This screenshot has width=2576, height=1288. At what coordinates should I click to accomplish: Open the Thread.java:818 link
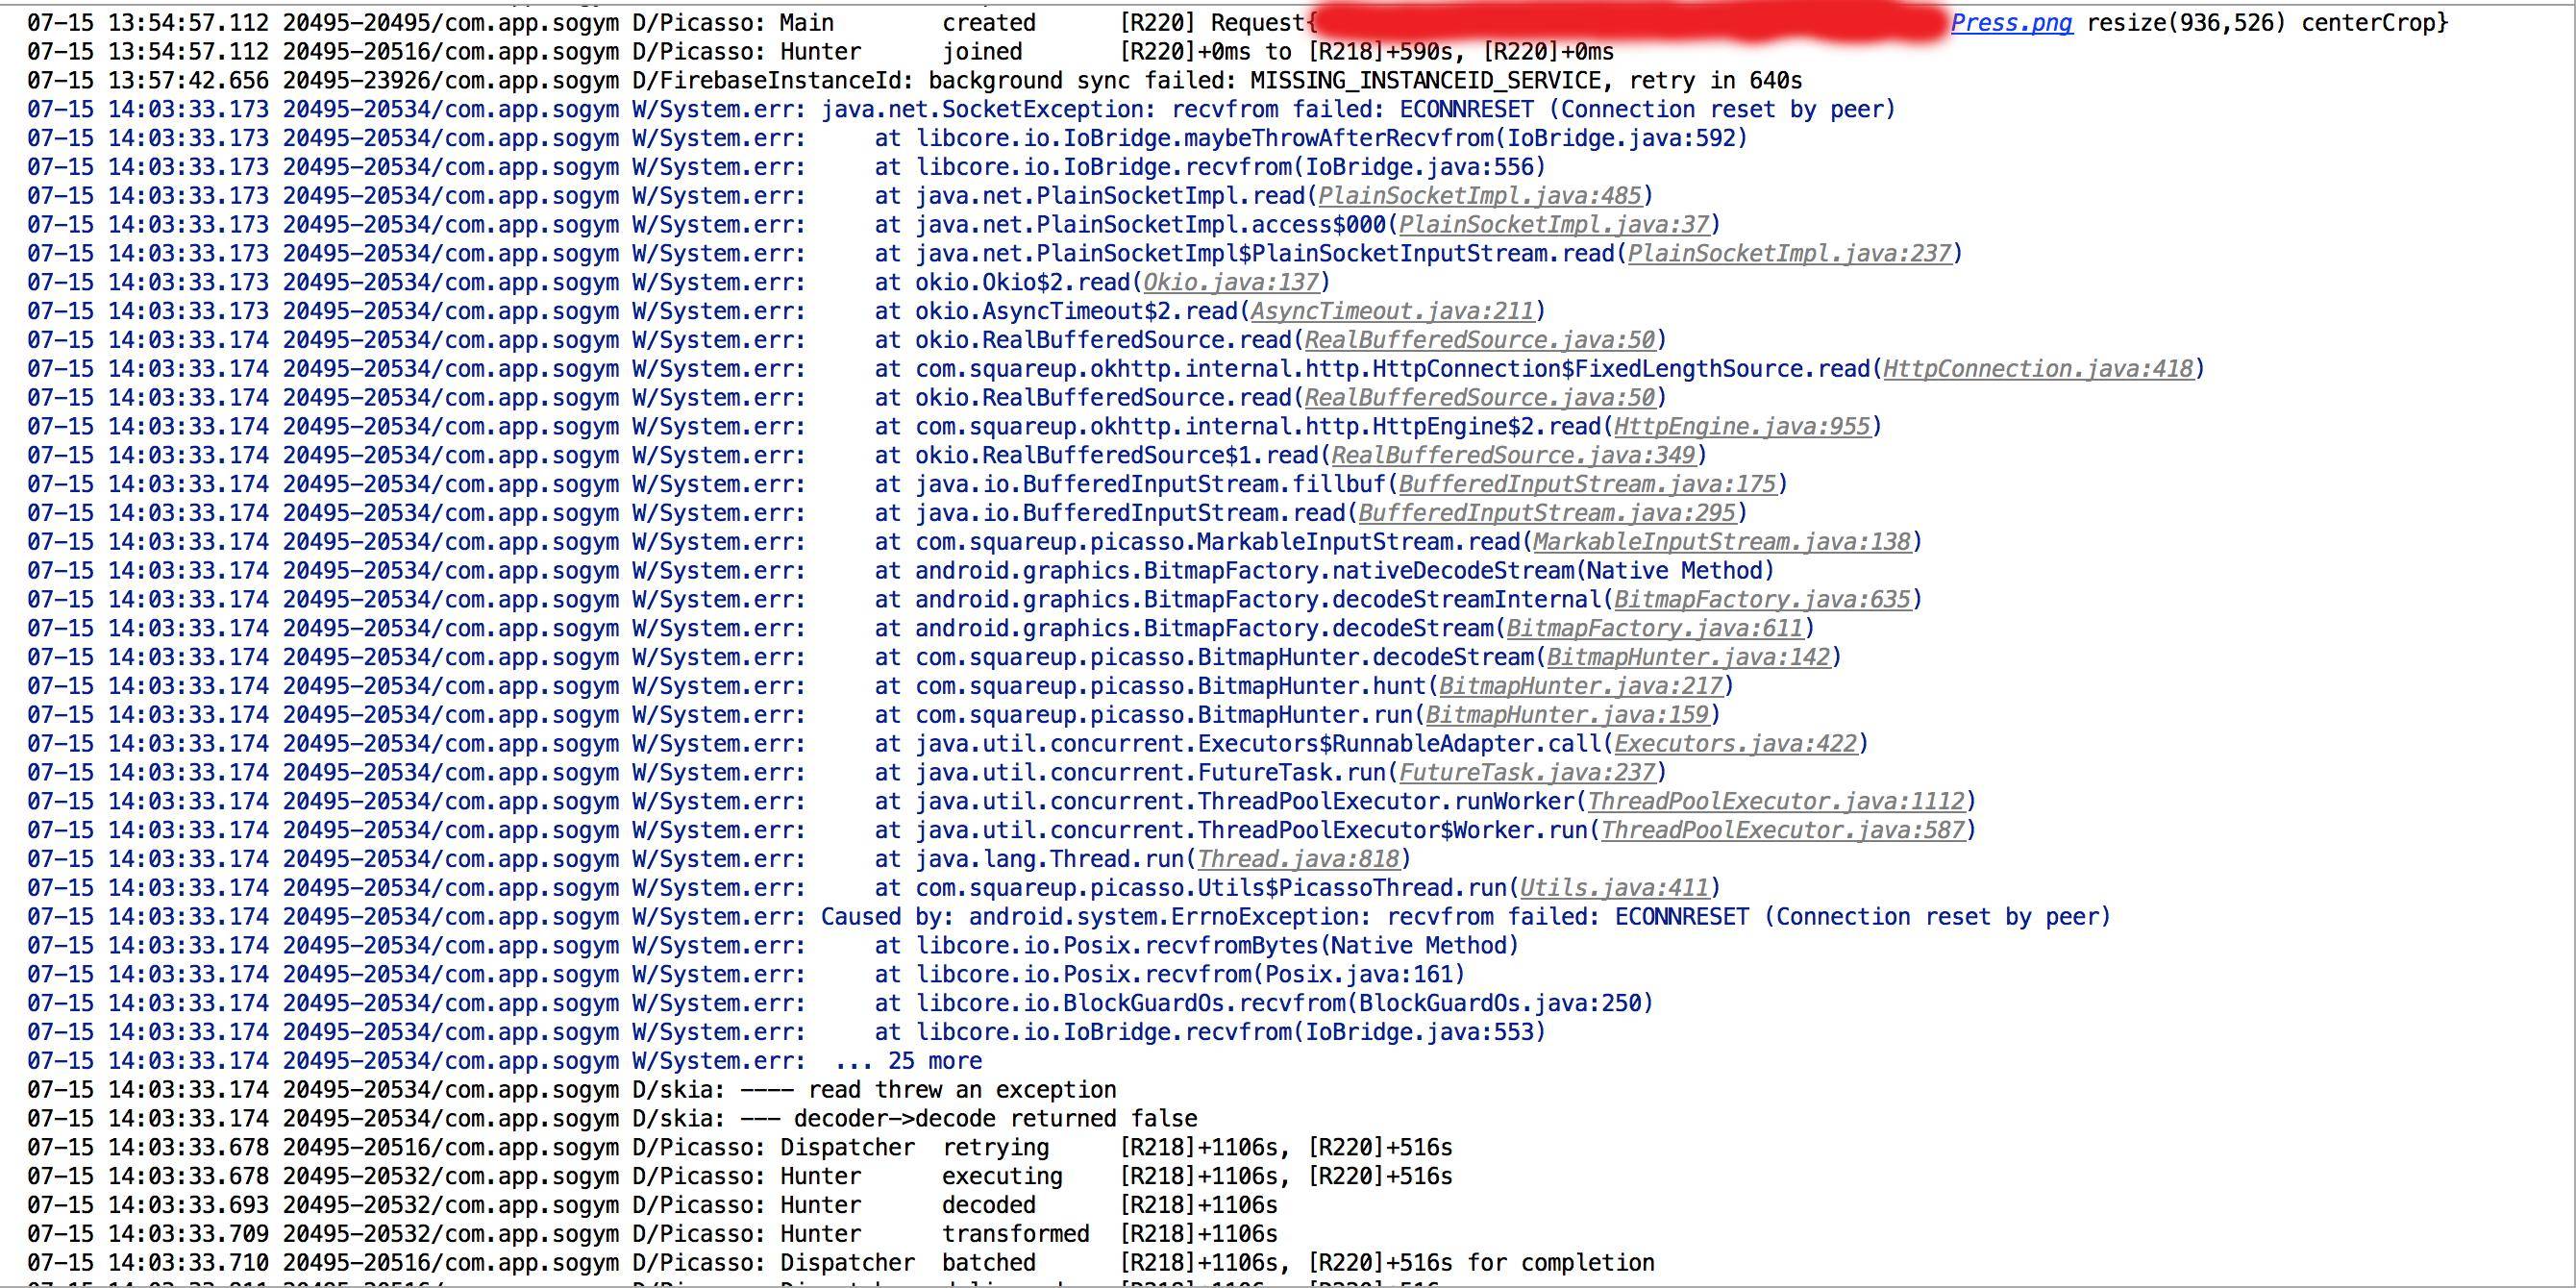[1298, 860]
